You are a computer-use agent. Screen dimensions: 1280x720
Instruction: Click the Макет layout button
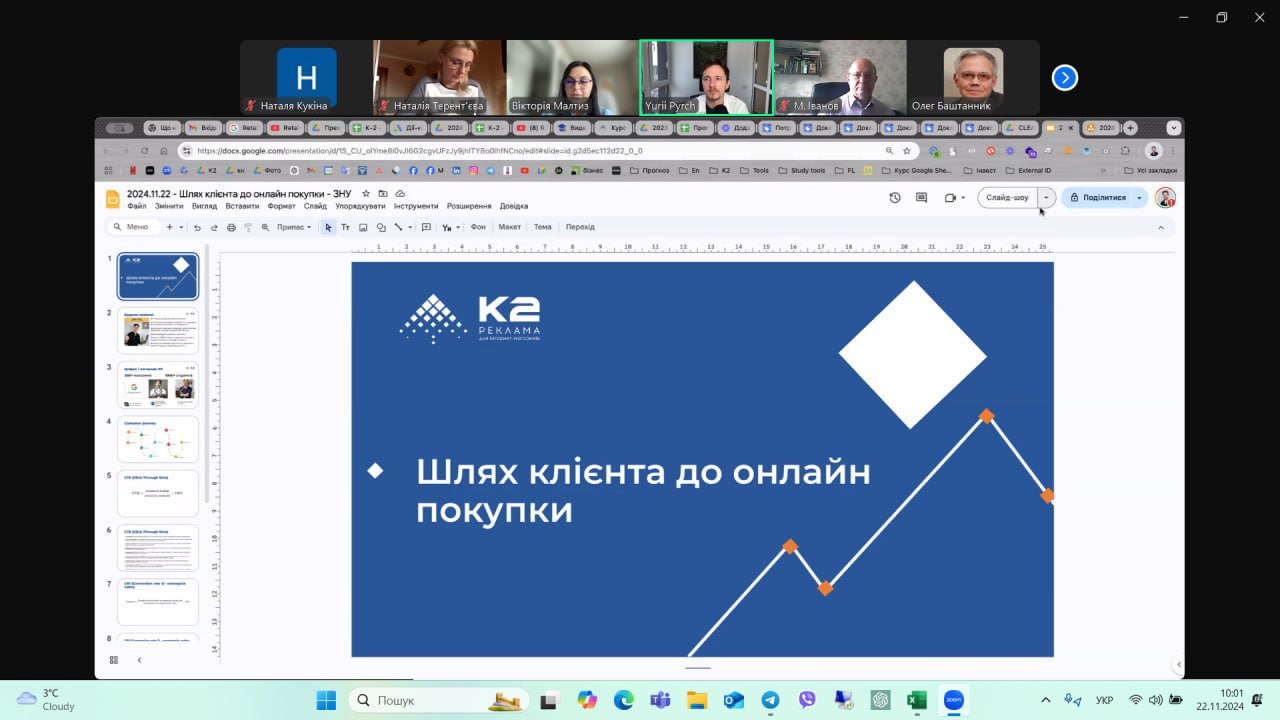(x=510, y=227)
